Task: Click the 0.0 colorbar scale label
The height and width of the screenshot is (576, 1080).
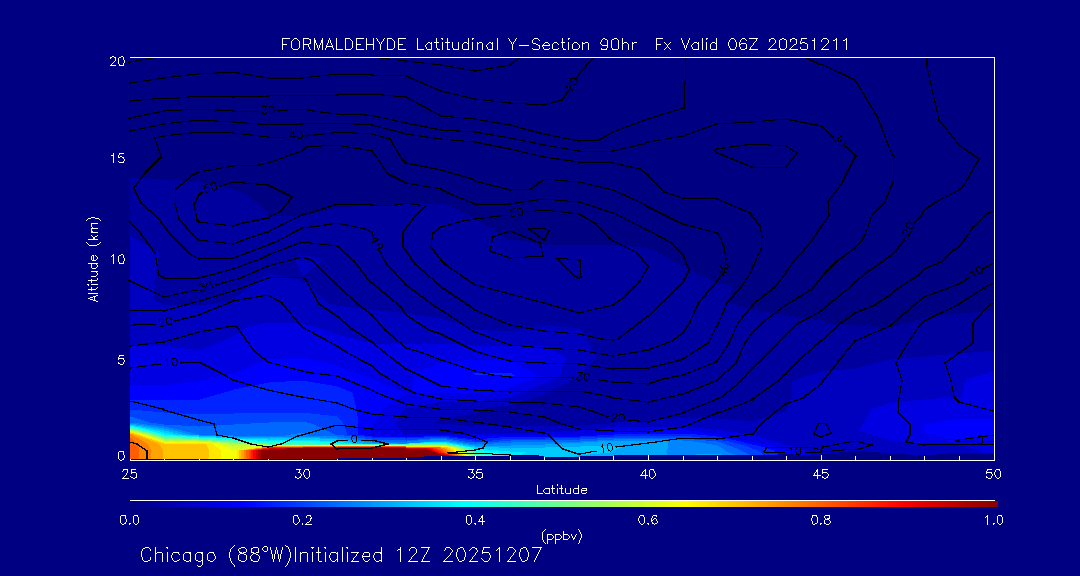Action: coord(129,520)
